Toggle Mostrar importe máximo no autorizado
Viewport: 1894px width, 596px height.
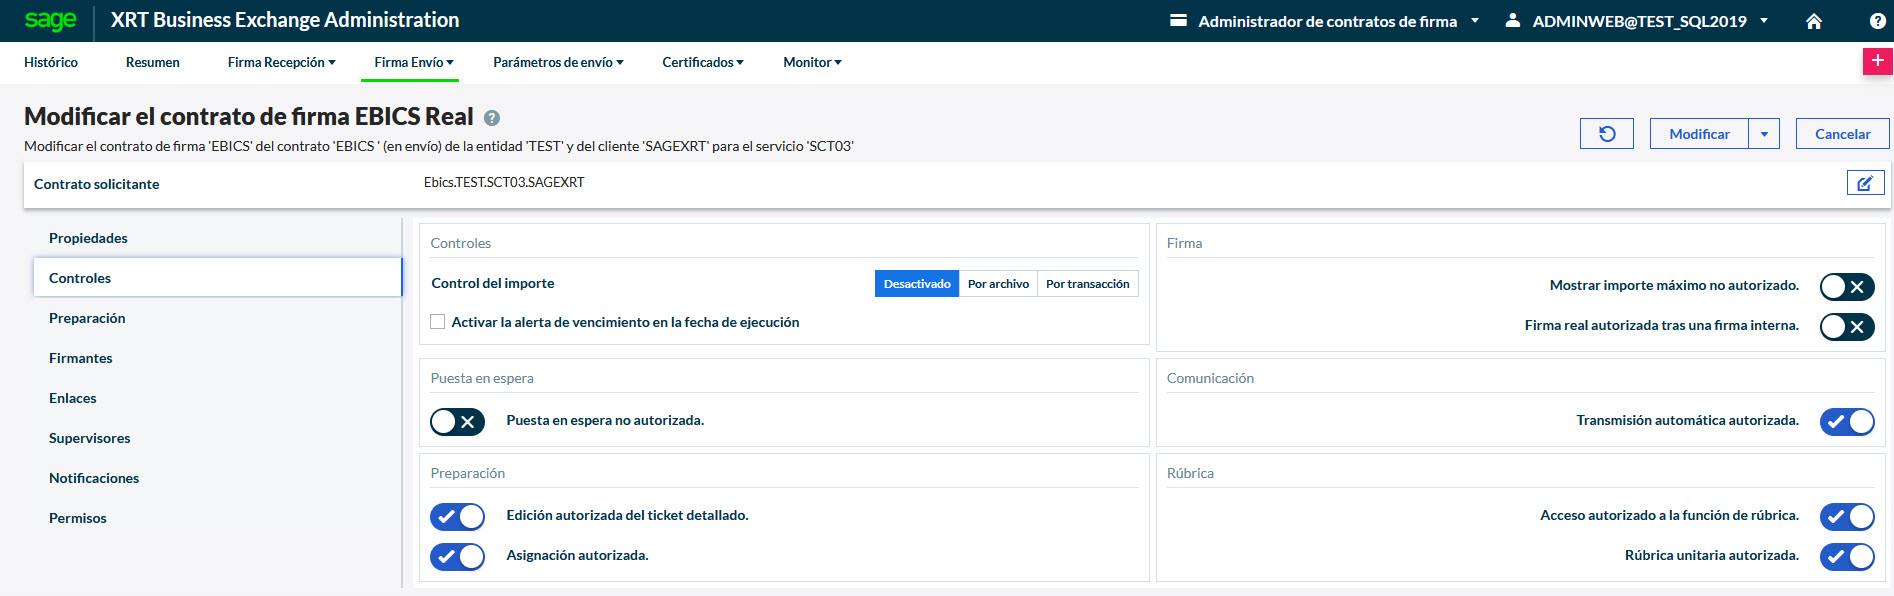pos(1846,287)
